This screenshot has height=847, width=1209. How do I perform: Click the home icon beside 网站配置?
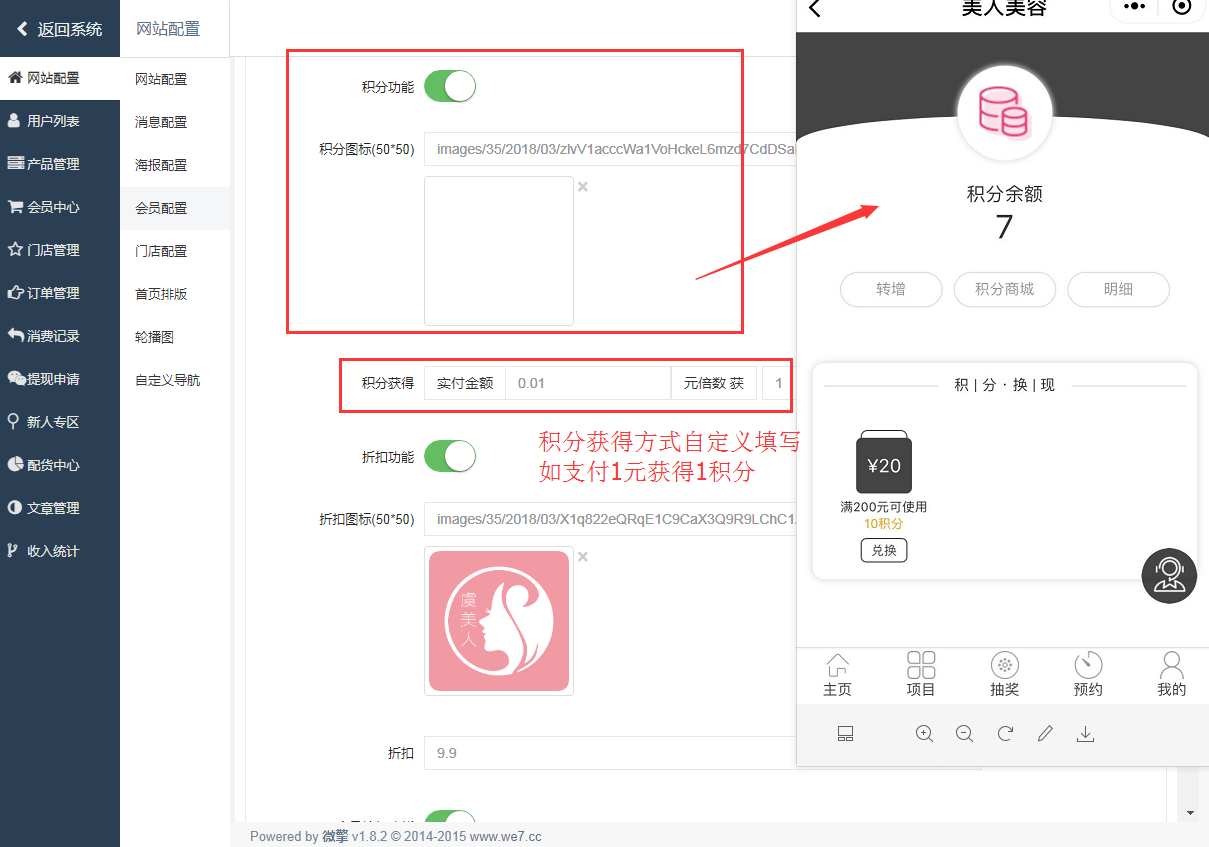[x=15, y=77]
